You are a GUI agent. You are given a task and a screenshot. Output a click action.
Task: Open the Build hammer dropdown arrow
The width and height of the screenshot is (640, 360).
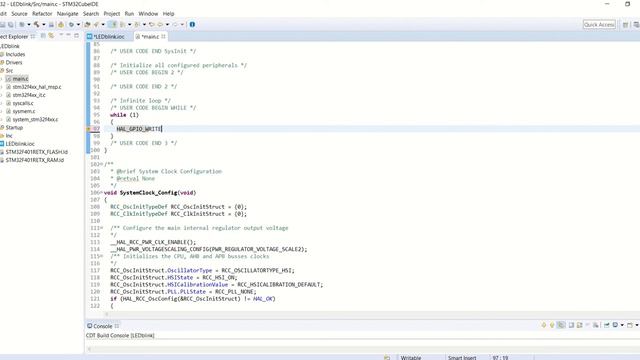click(x=44, y=24)
